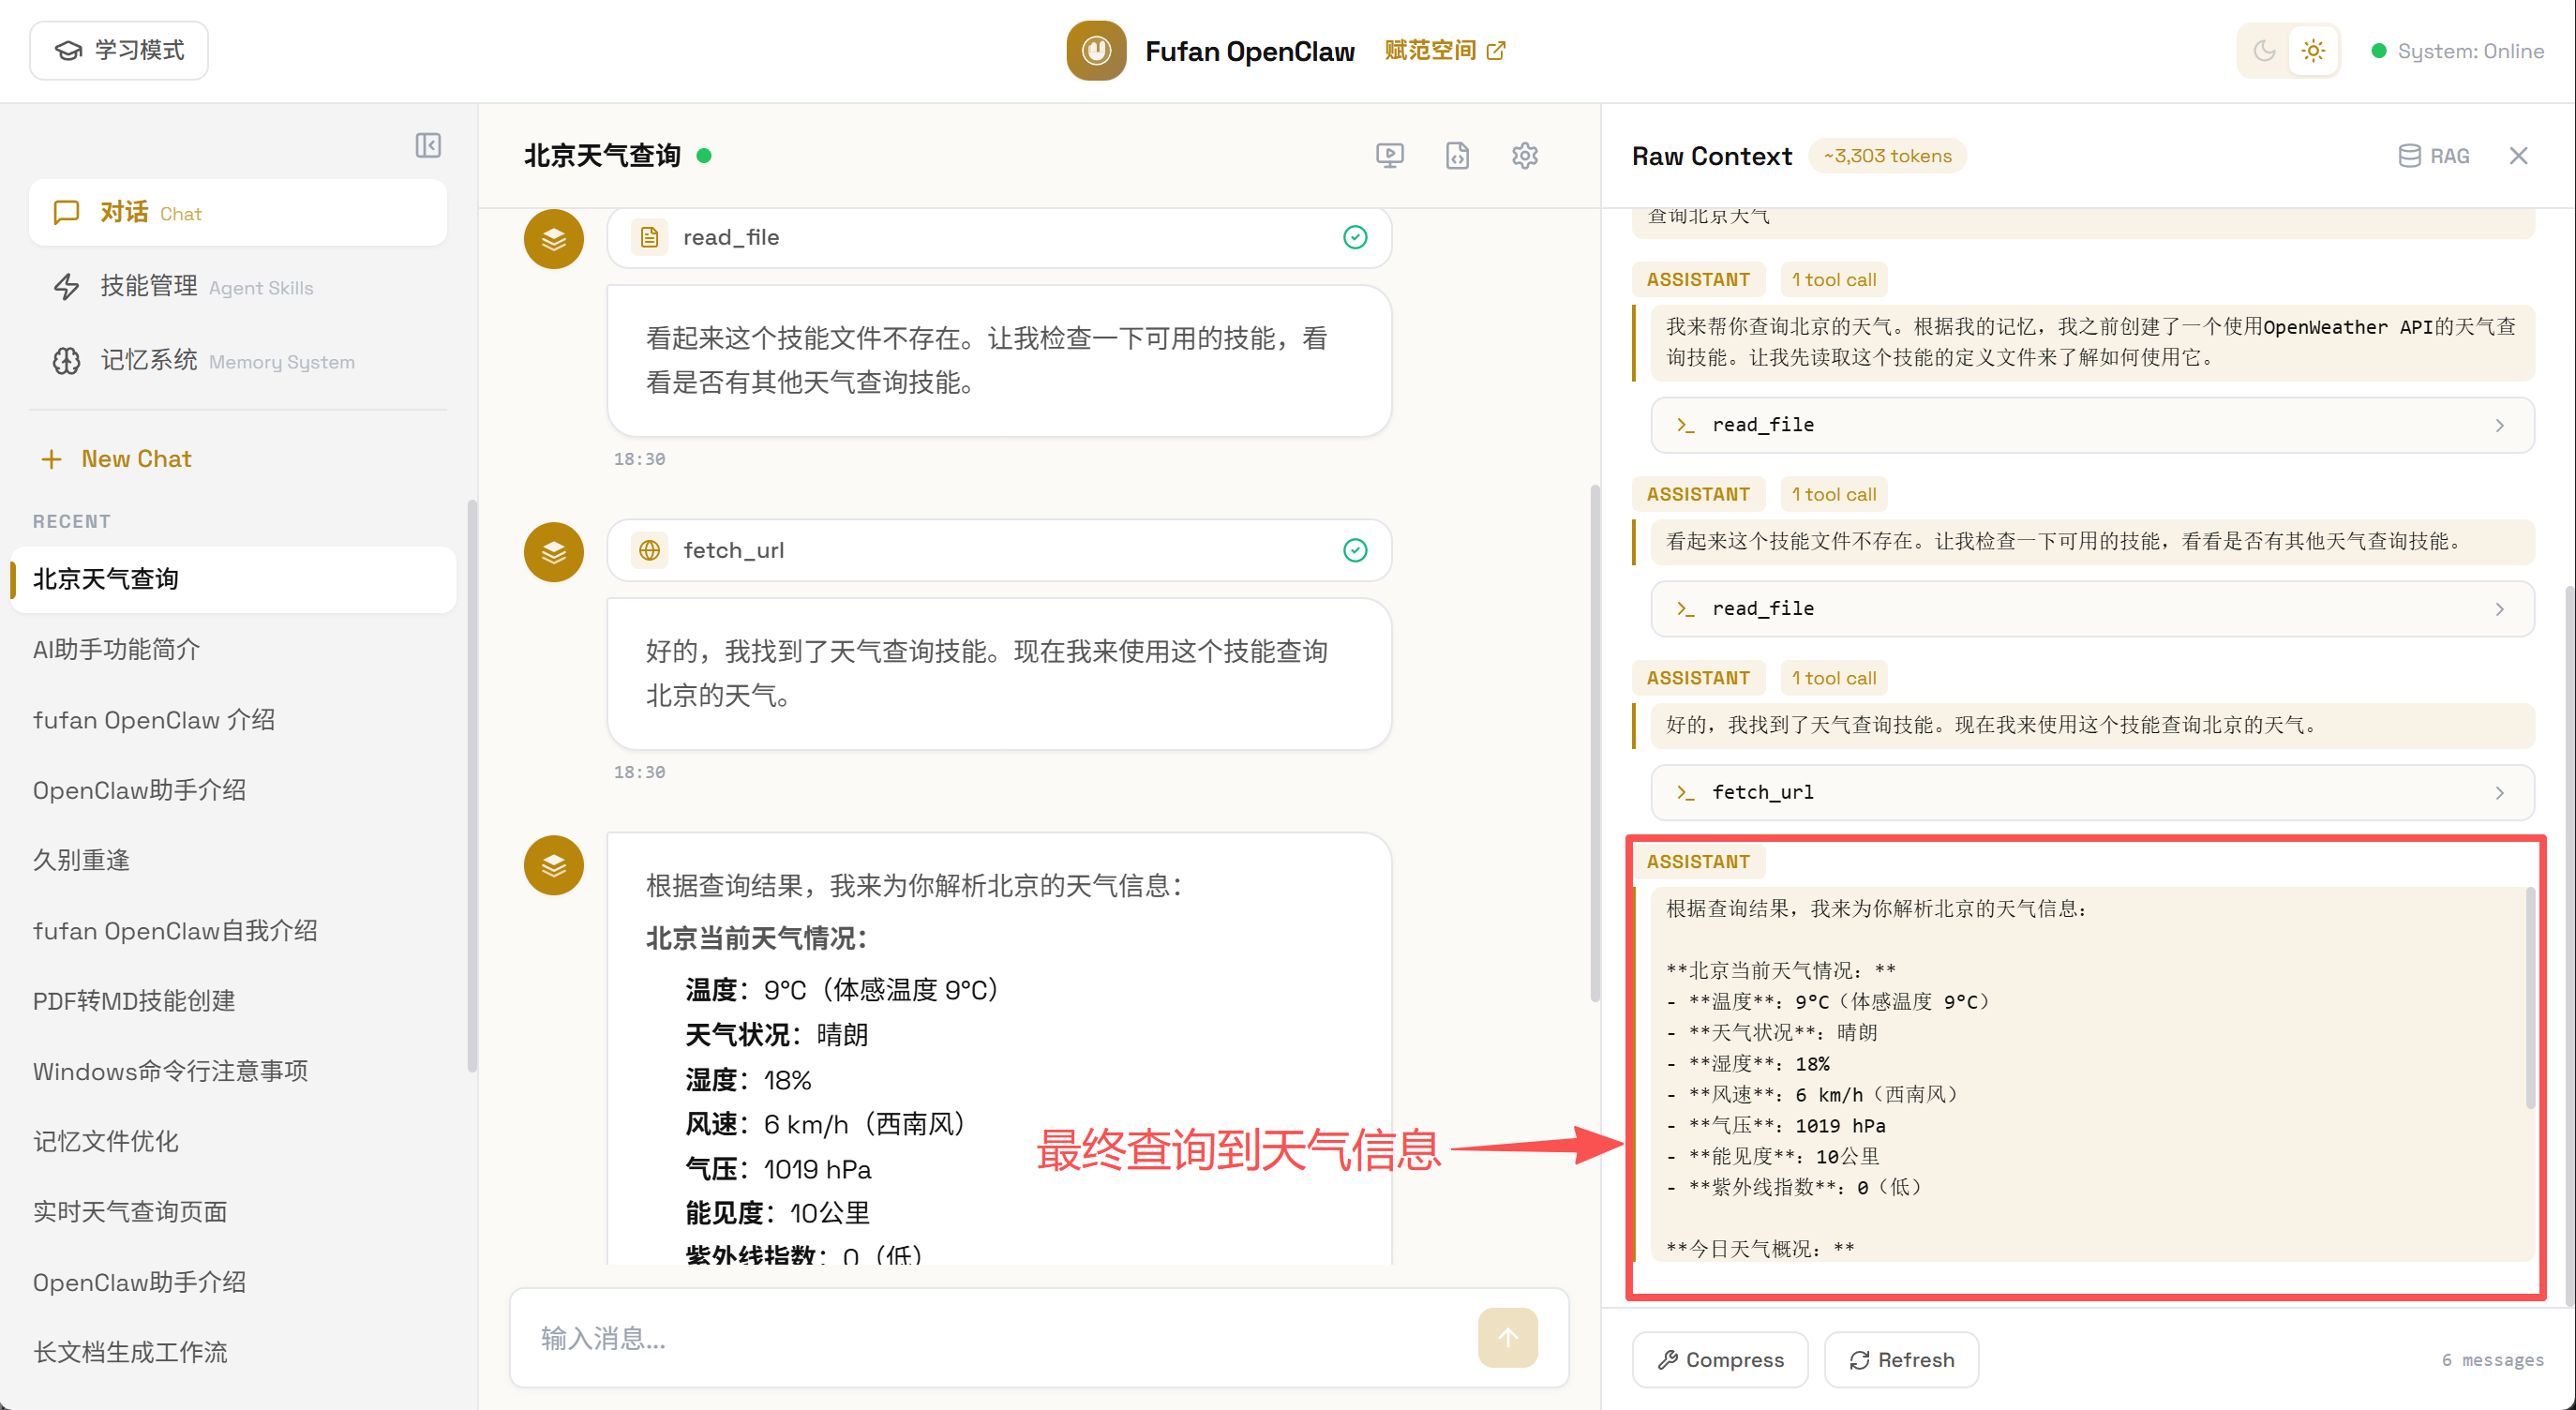Collapse the left sidebar panel icon
The height and width of the screenshot is (1410, 2576).
point(428,145)
